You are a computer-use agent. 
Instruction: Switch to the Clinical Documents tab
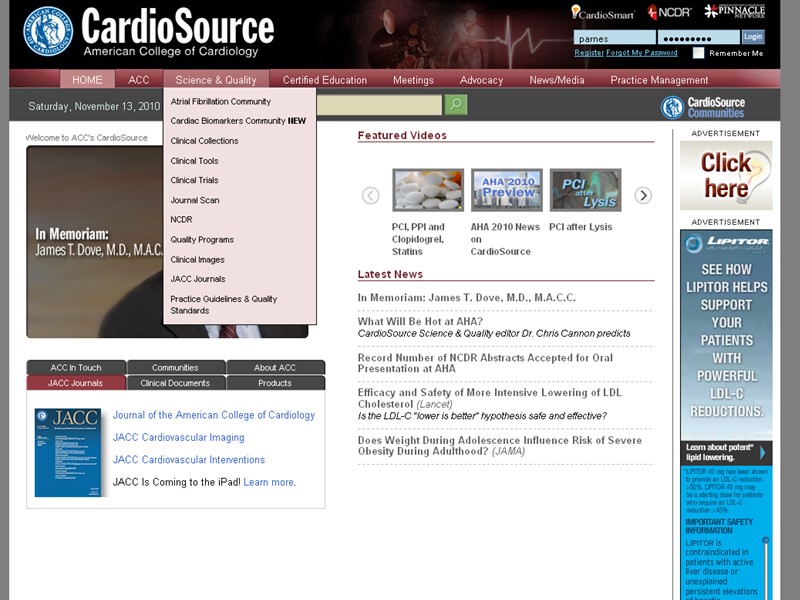pyautogui.click(x=175, y=383)
